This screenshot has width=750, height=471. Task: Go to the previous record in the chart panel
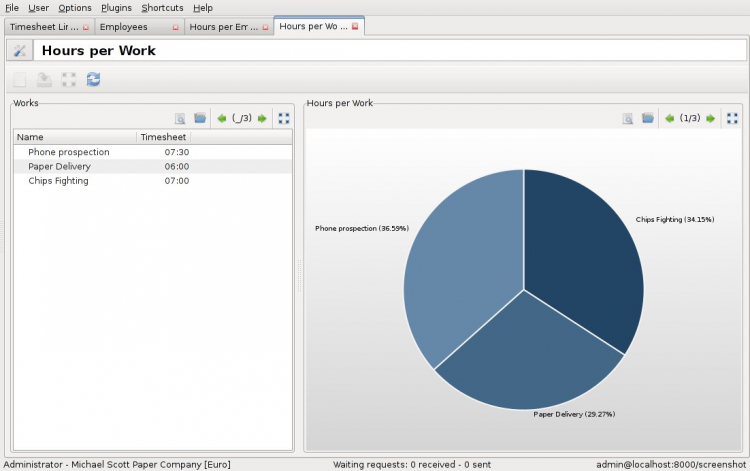[x=670, y=119]
